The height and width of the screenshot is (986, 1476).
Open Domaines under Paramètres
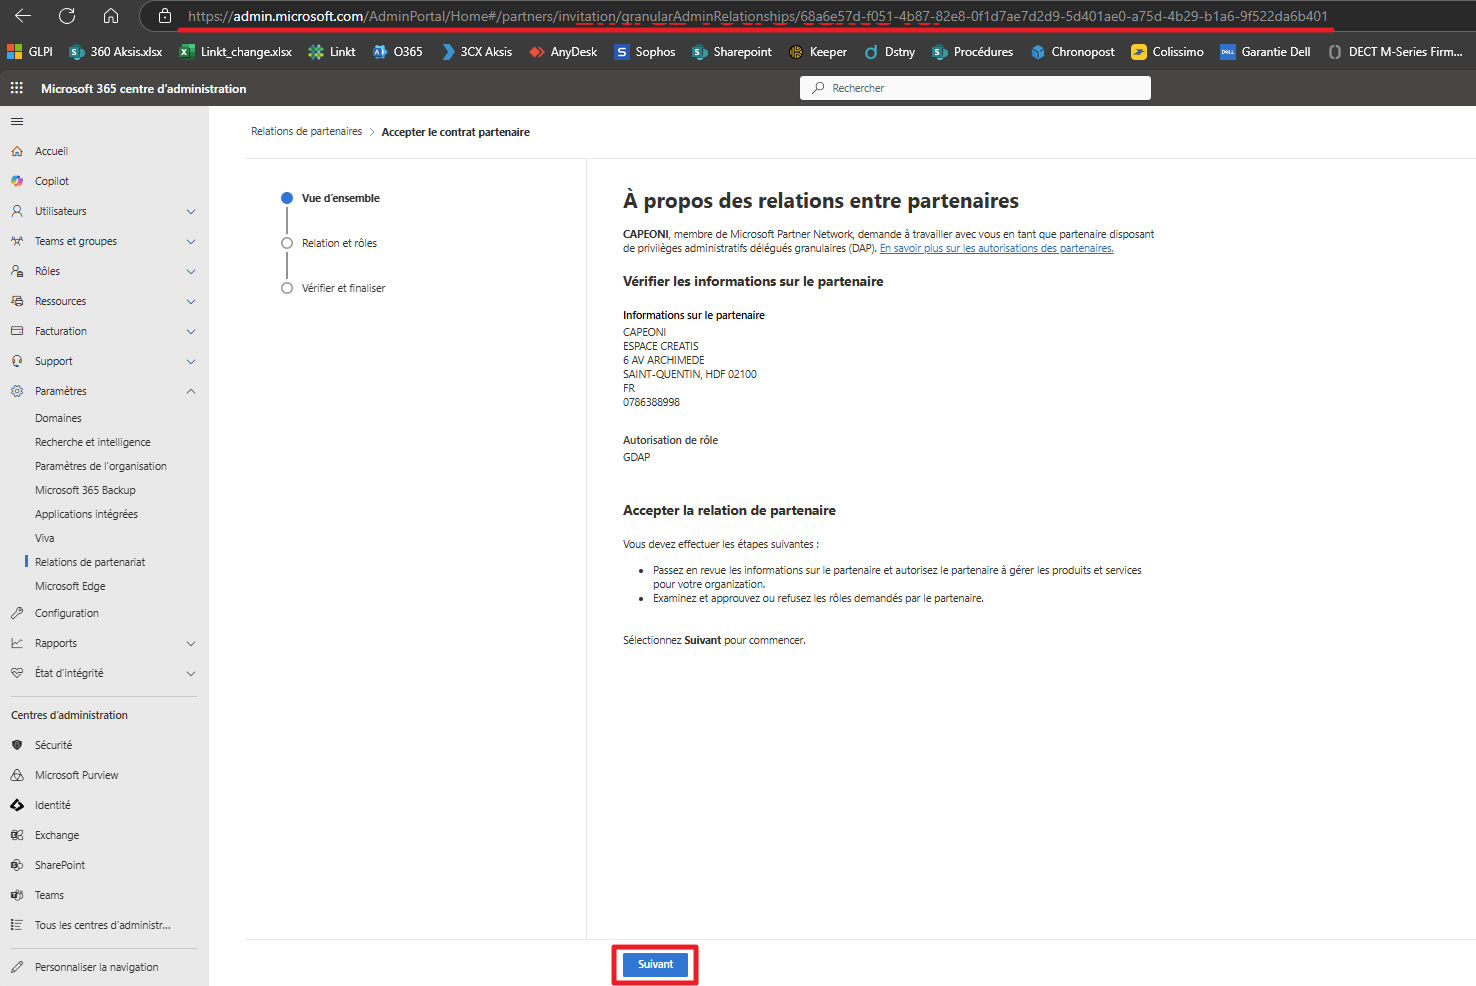[x=58, y=418]
